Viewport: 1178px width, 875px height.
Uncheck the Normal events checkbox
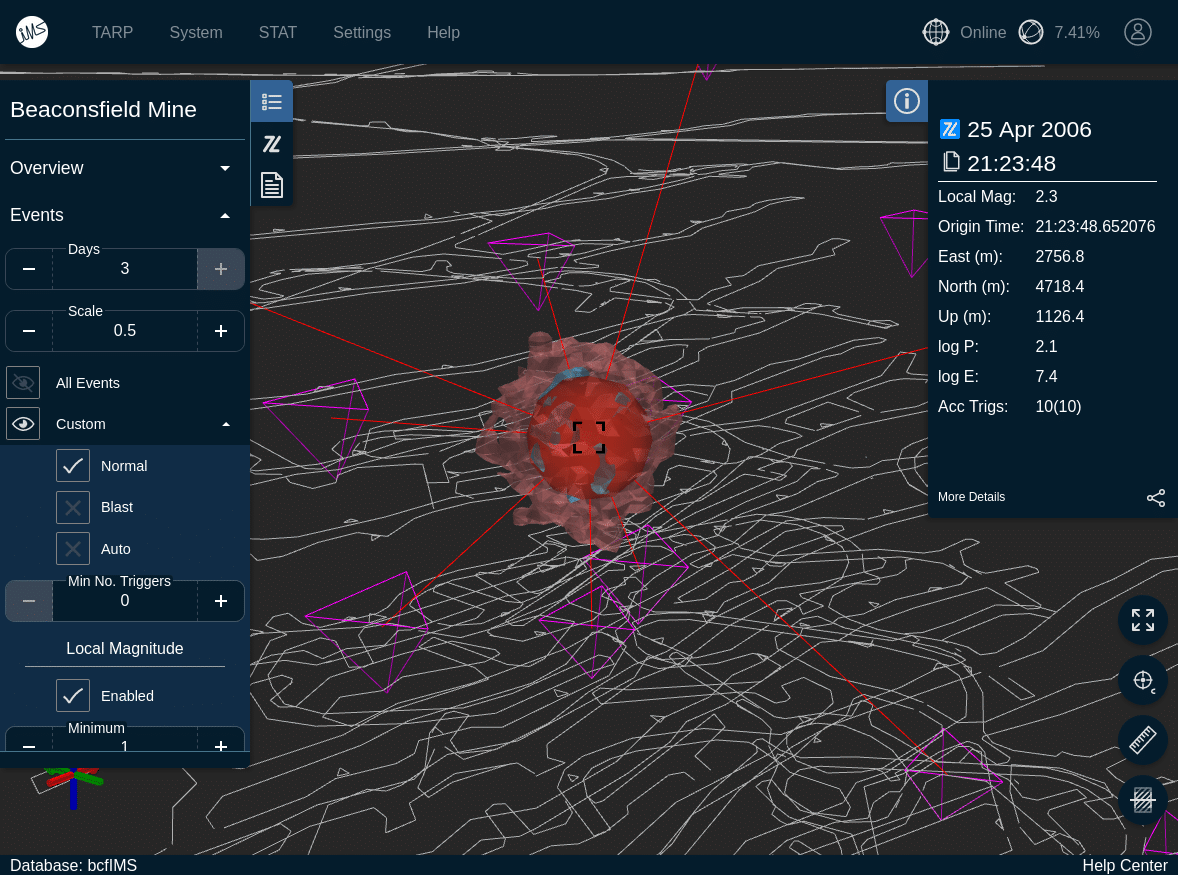73,466
